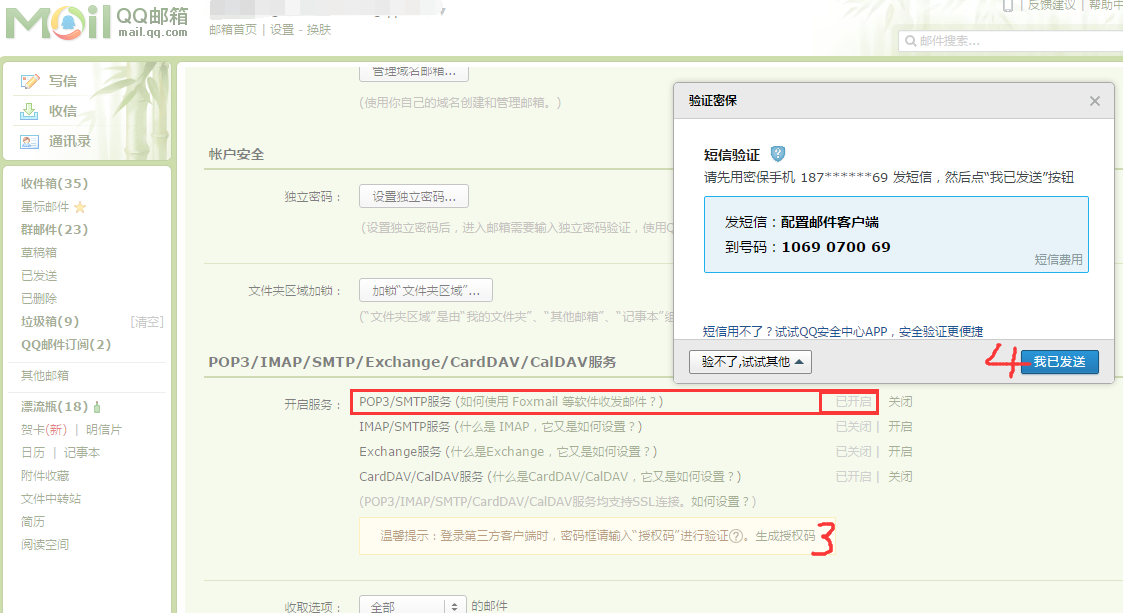Click the star icon next to 星标邮件
Image resolution: width=1123 pixels, height=613 pixels.
pos(80,207)
